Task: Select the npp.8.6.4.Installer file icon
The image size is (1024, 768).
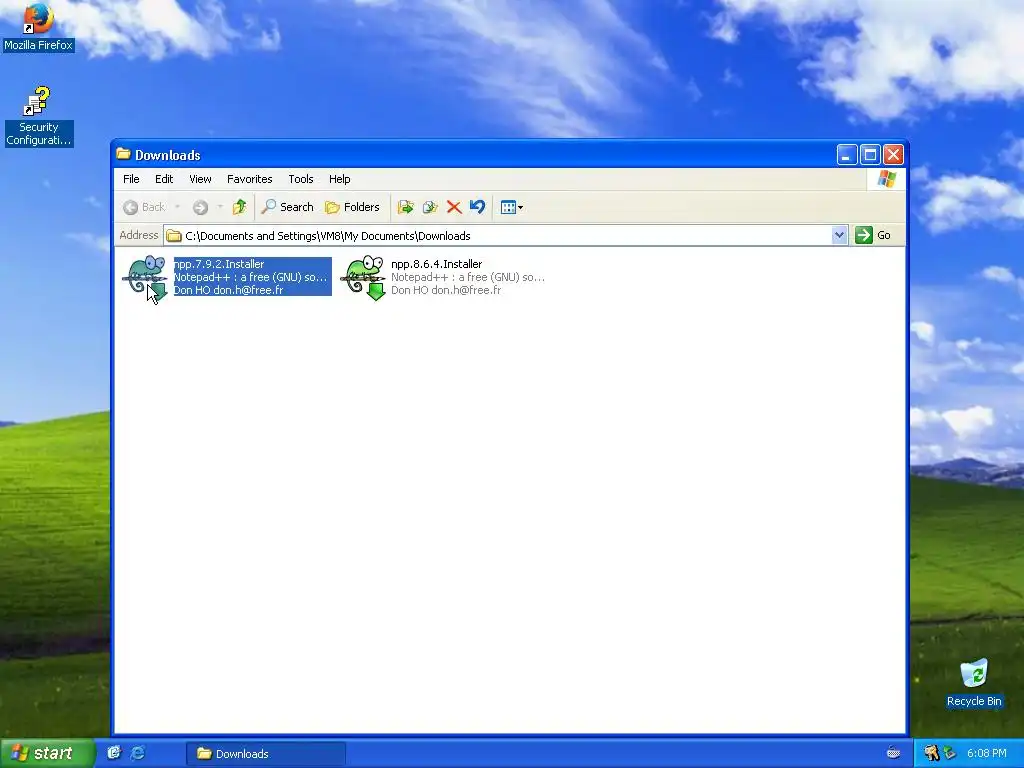Action: 363,278
